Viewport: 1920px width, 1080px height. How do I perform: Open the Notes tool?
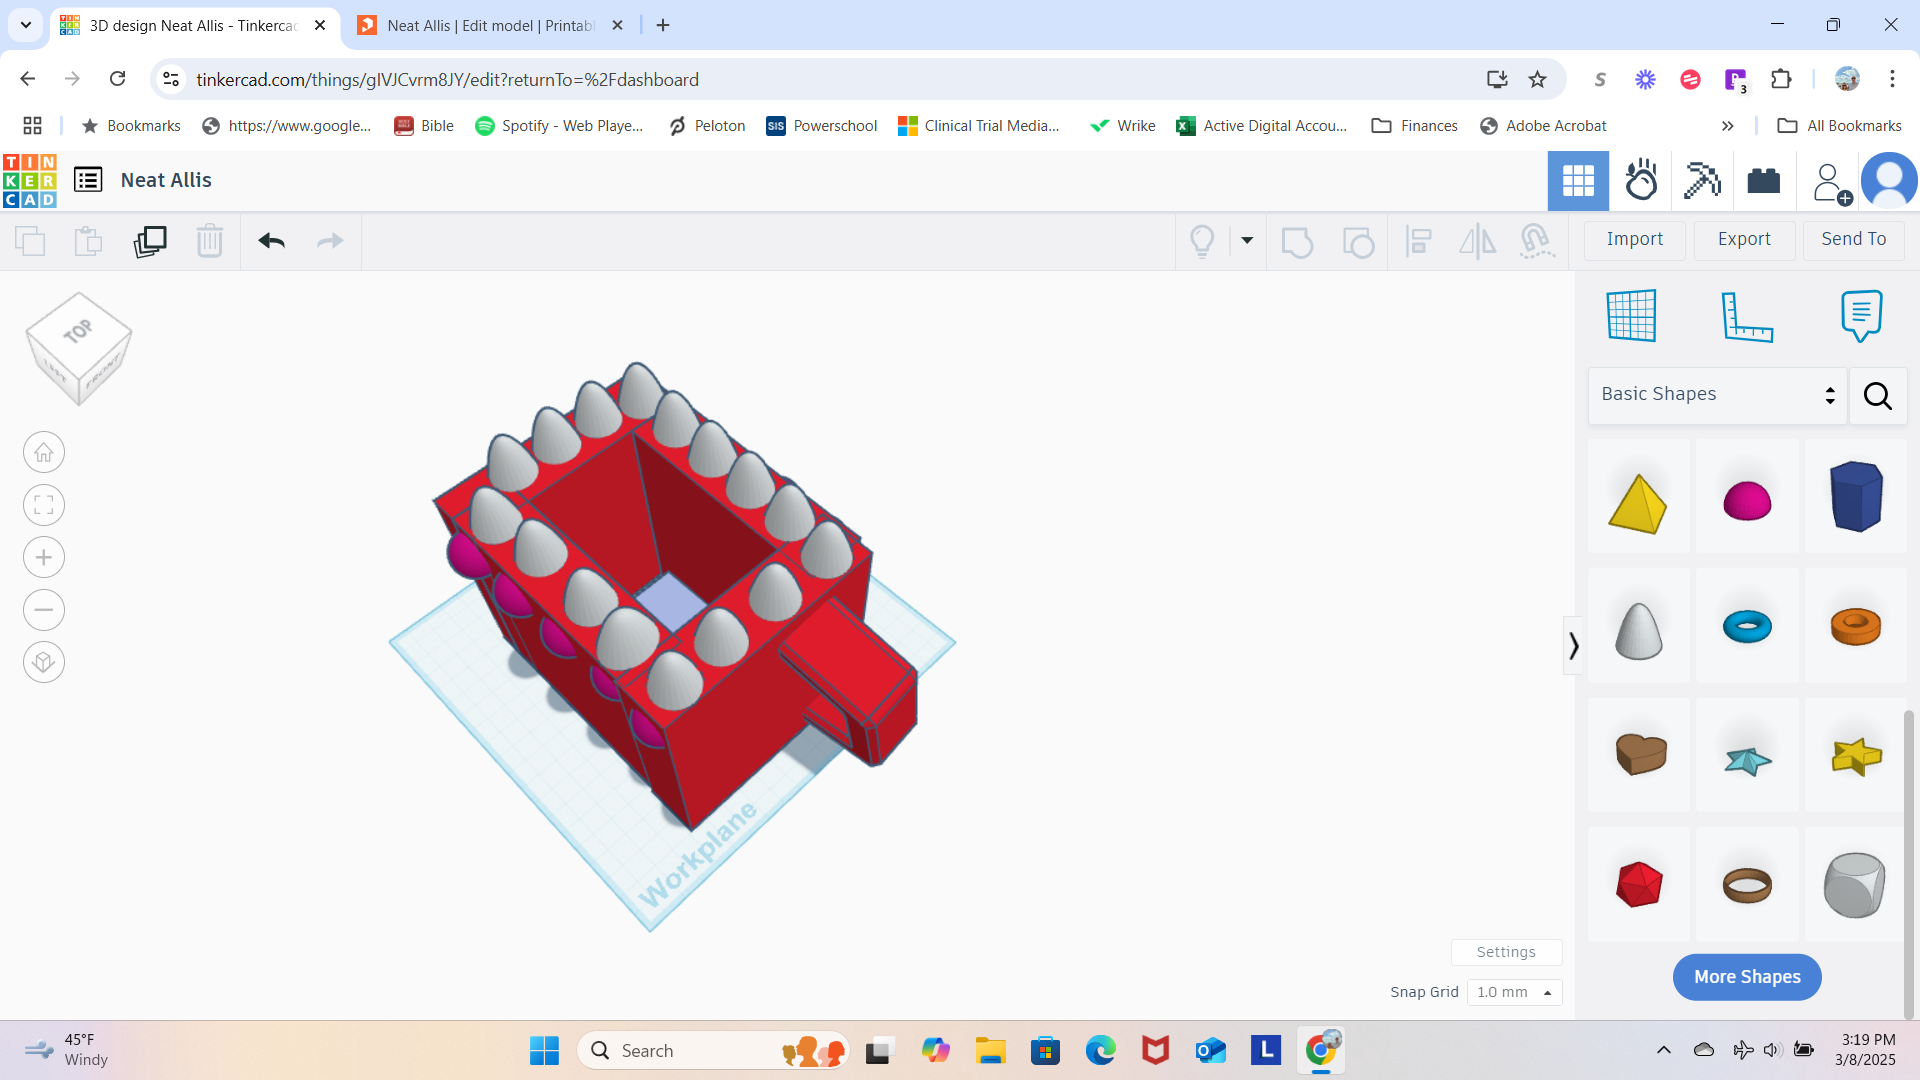coord(1861,316)
